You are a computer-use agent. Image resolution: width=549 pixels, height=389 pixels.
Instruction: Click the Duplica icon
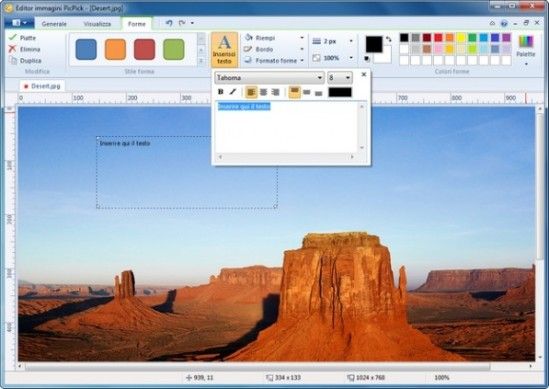pos(13,60)
